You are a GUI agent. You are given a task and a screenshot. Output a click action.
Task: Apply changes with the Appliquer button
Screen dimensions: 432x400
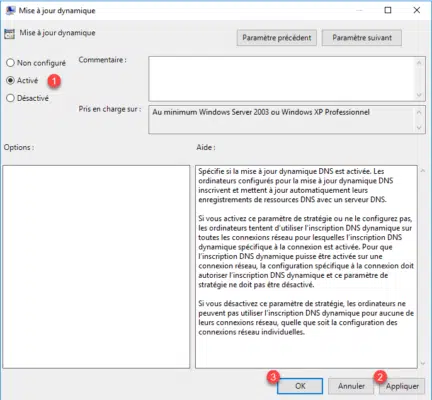tap(402, 386)
